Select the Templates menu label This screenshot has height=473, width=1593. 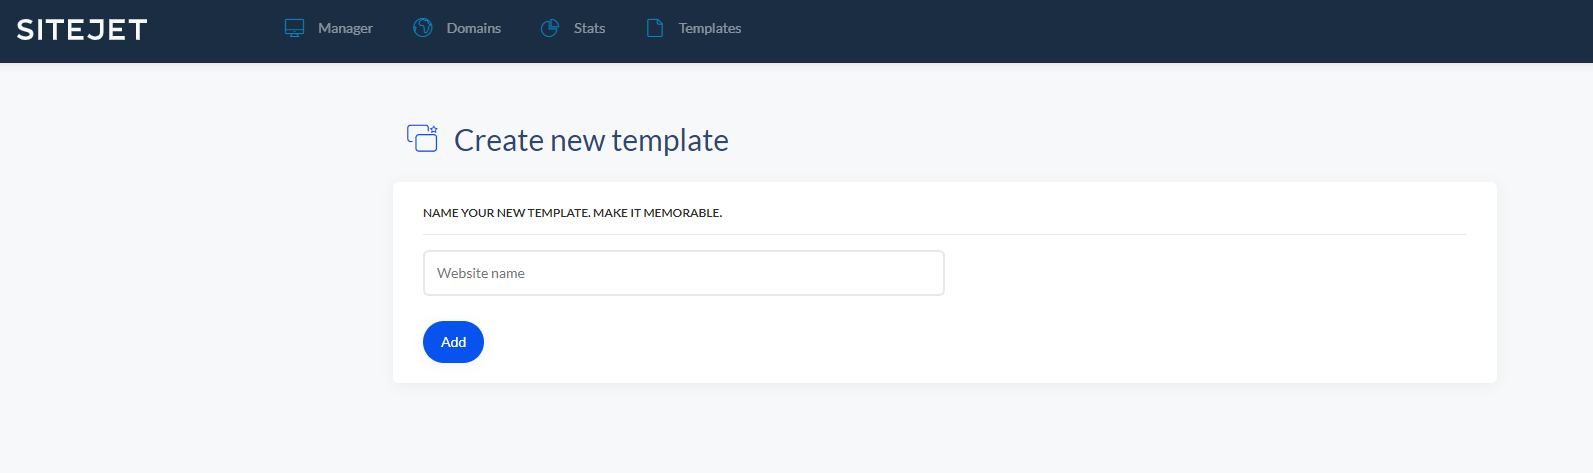pyautogui.click(x=710, y=28)
